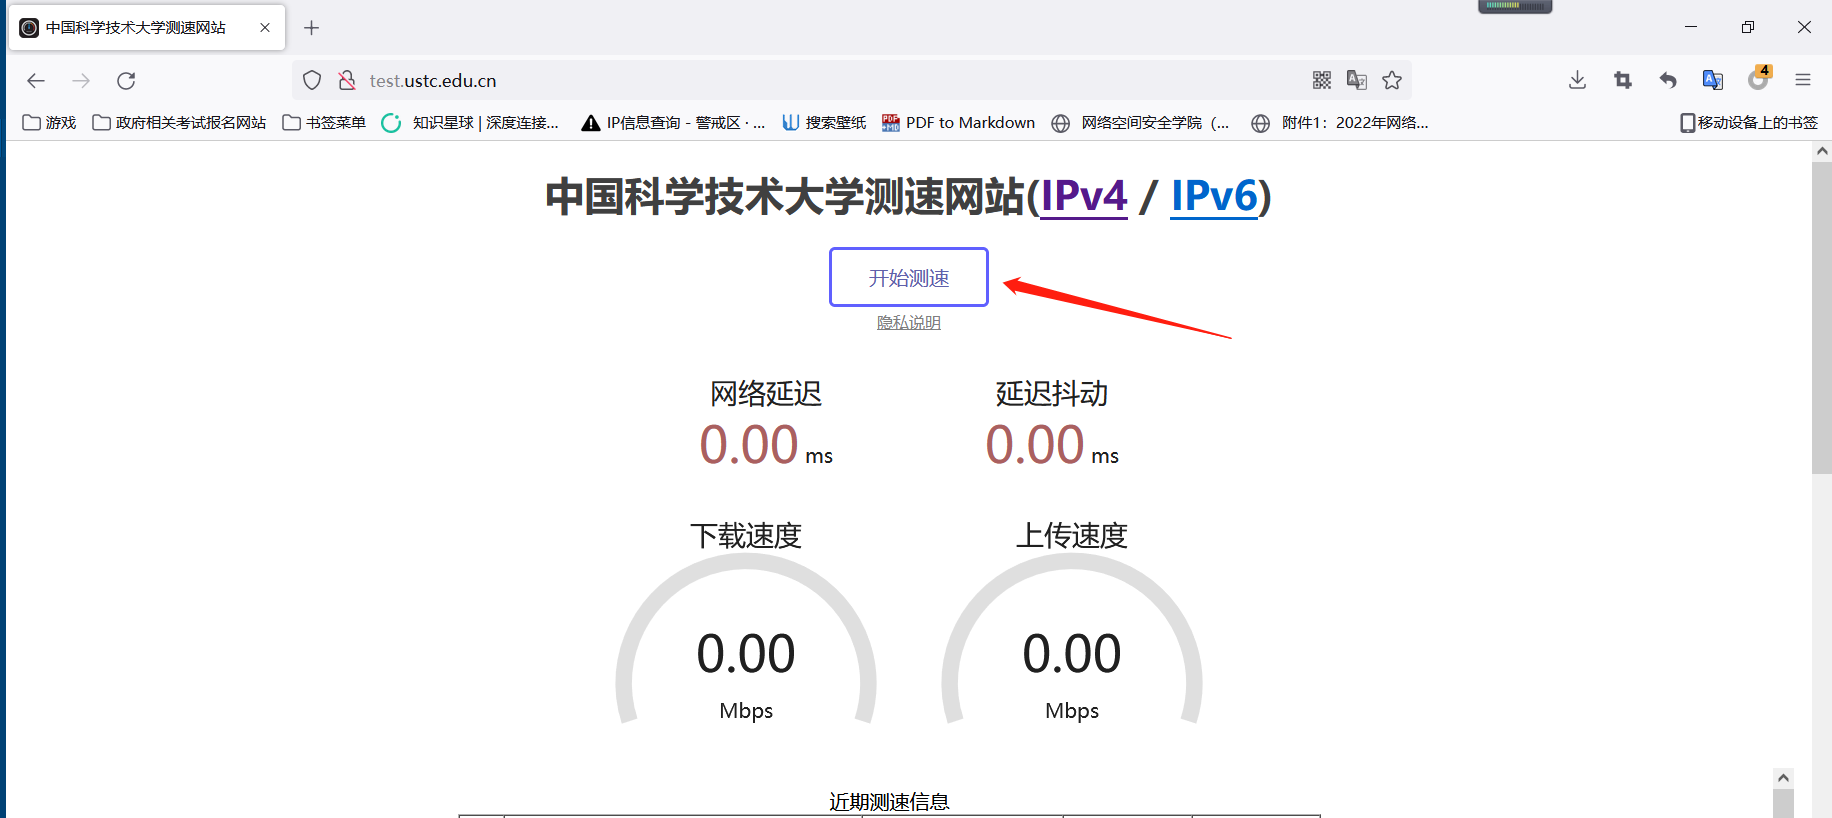This screenshot has width=1832, height=818.
Task: Click the browser Back arrow
Action: [x=36, y=81]
